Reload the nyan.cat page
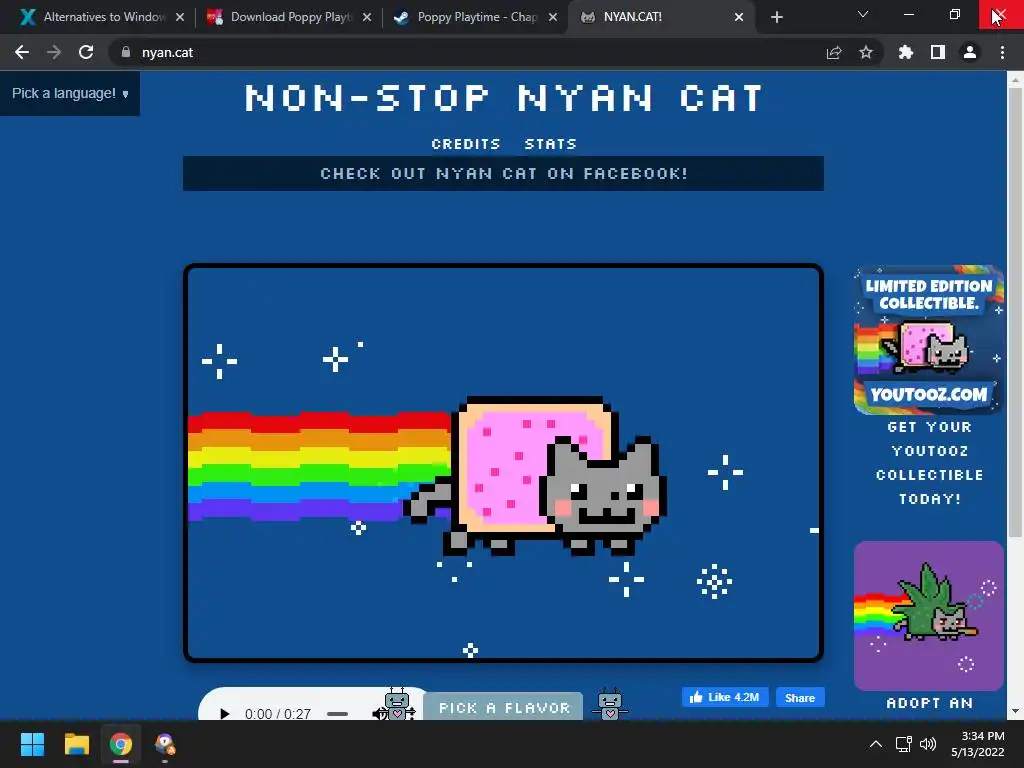Image resolution: width=1024 pixels, height=768 pixels. coord(86,52)
